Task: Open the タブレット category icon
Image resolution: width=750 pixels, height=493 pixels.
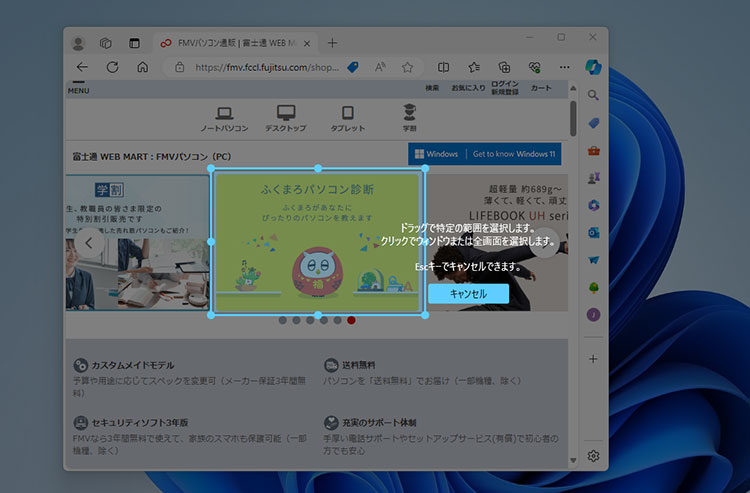Action: (348, 119)
